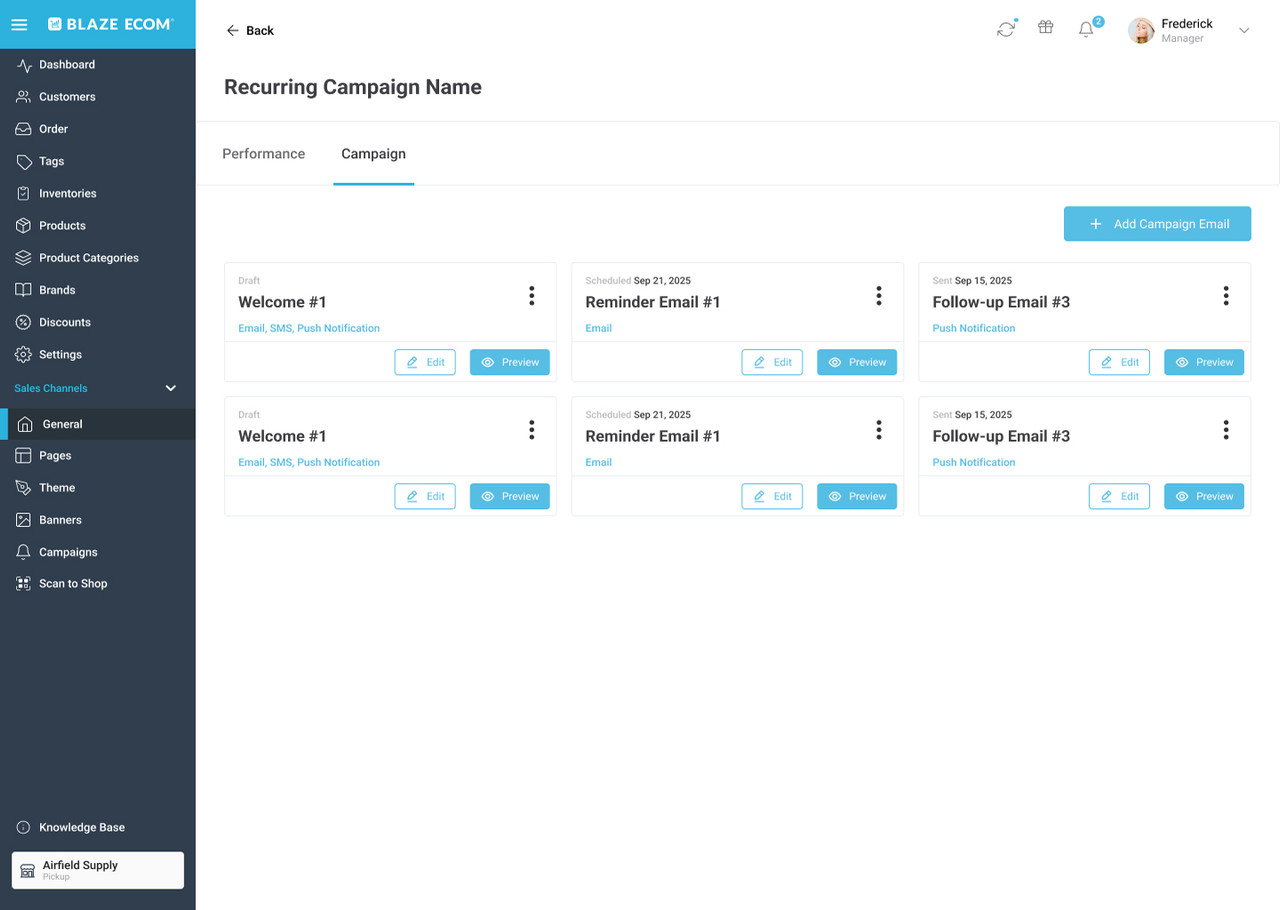Toggle the hamburger menu in the sidebar header

(x=19, y=24)
